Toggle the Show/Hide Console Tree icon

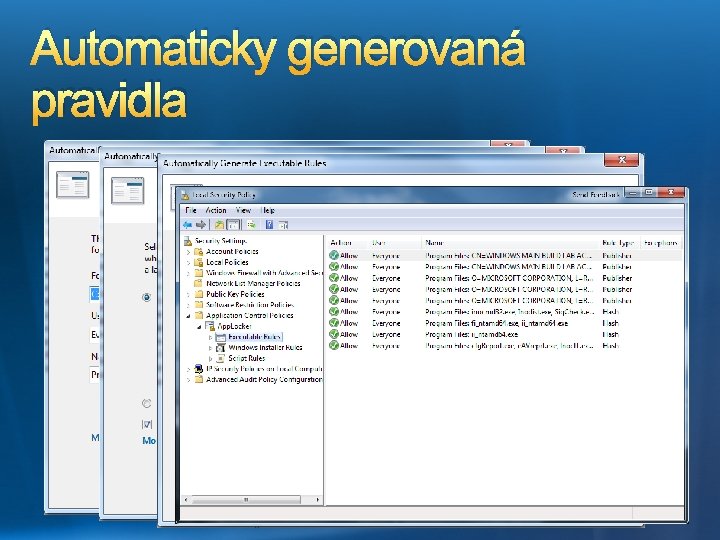233,225
